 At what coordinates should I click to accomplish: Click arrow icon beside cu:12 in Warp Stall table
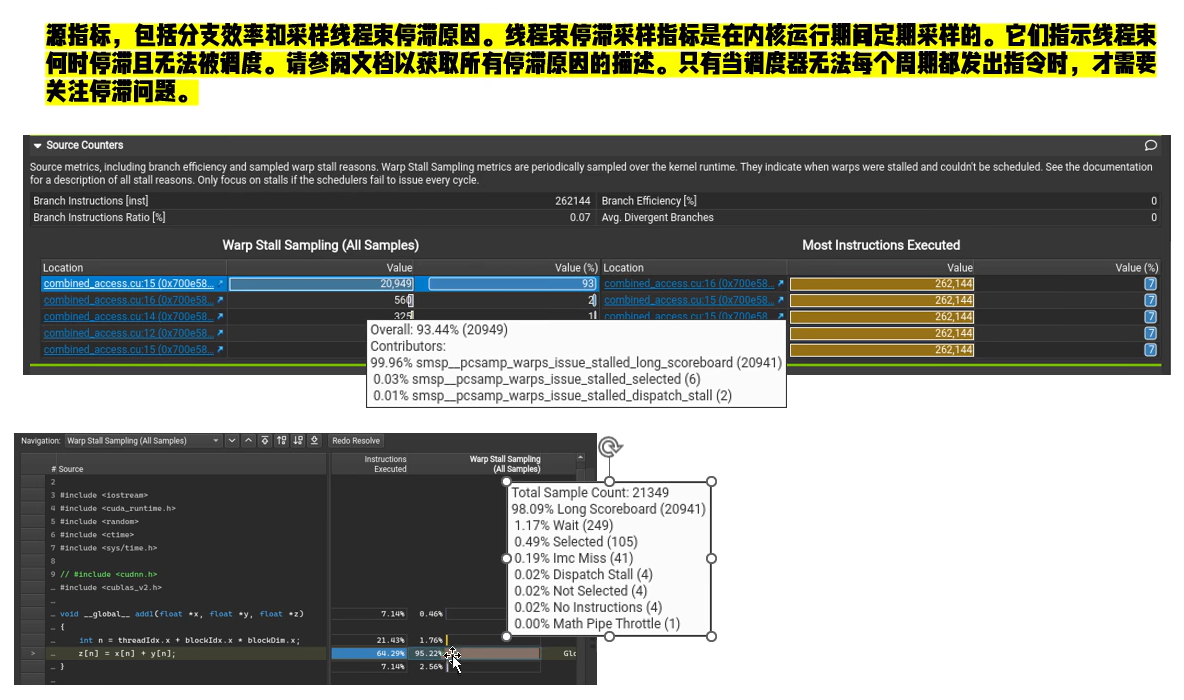tap(220, 333)
